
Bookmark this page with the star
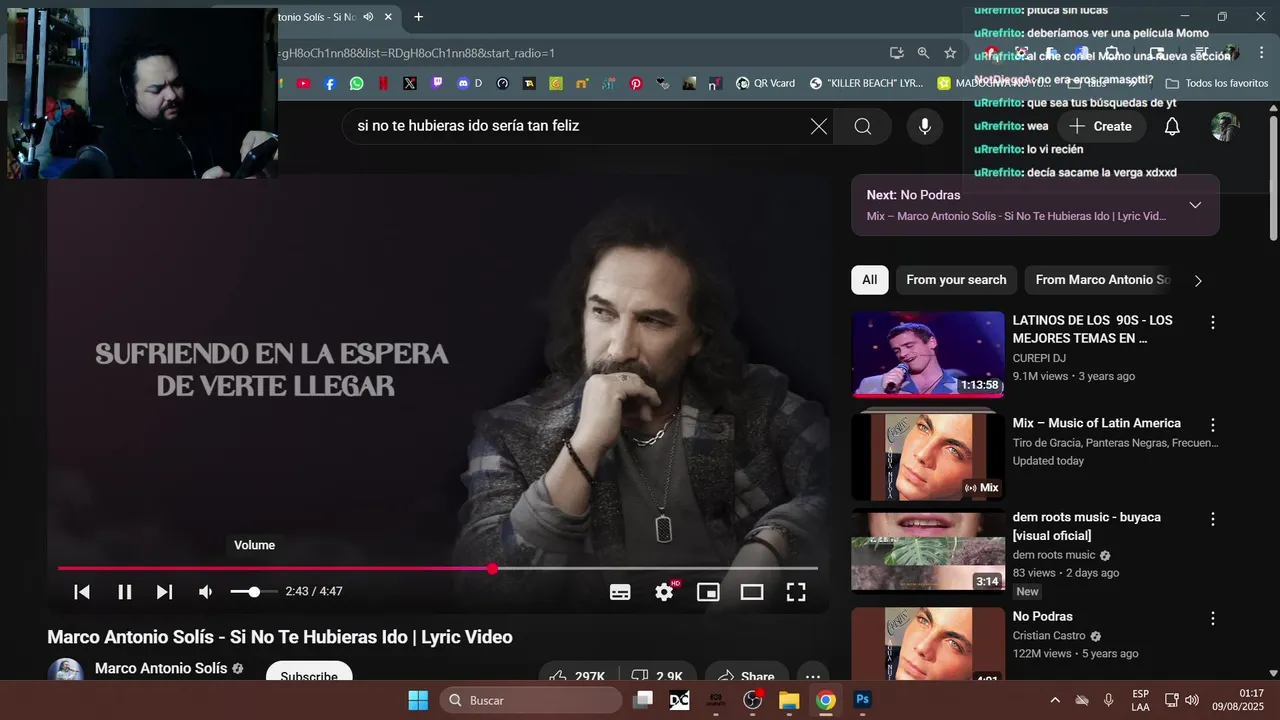950,53
